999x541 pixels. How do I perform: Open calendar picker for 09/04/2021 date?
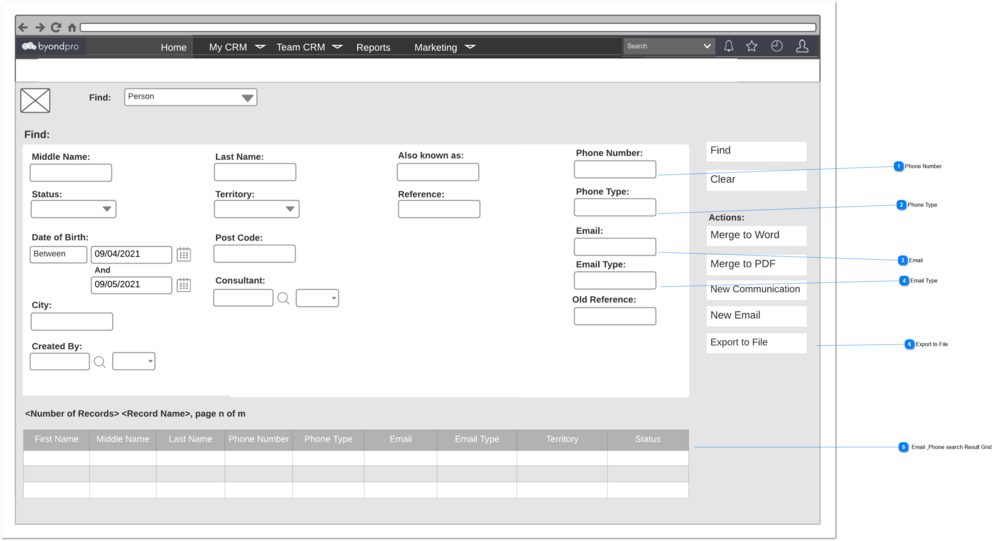tap(183, 254)
